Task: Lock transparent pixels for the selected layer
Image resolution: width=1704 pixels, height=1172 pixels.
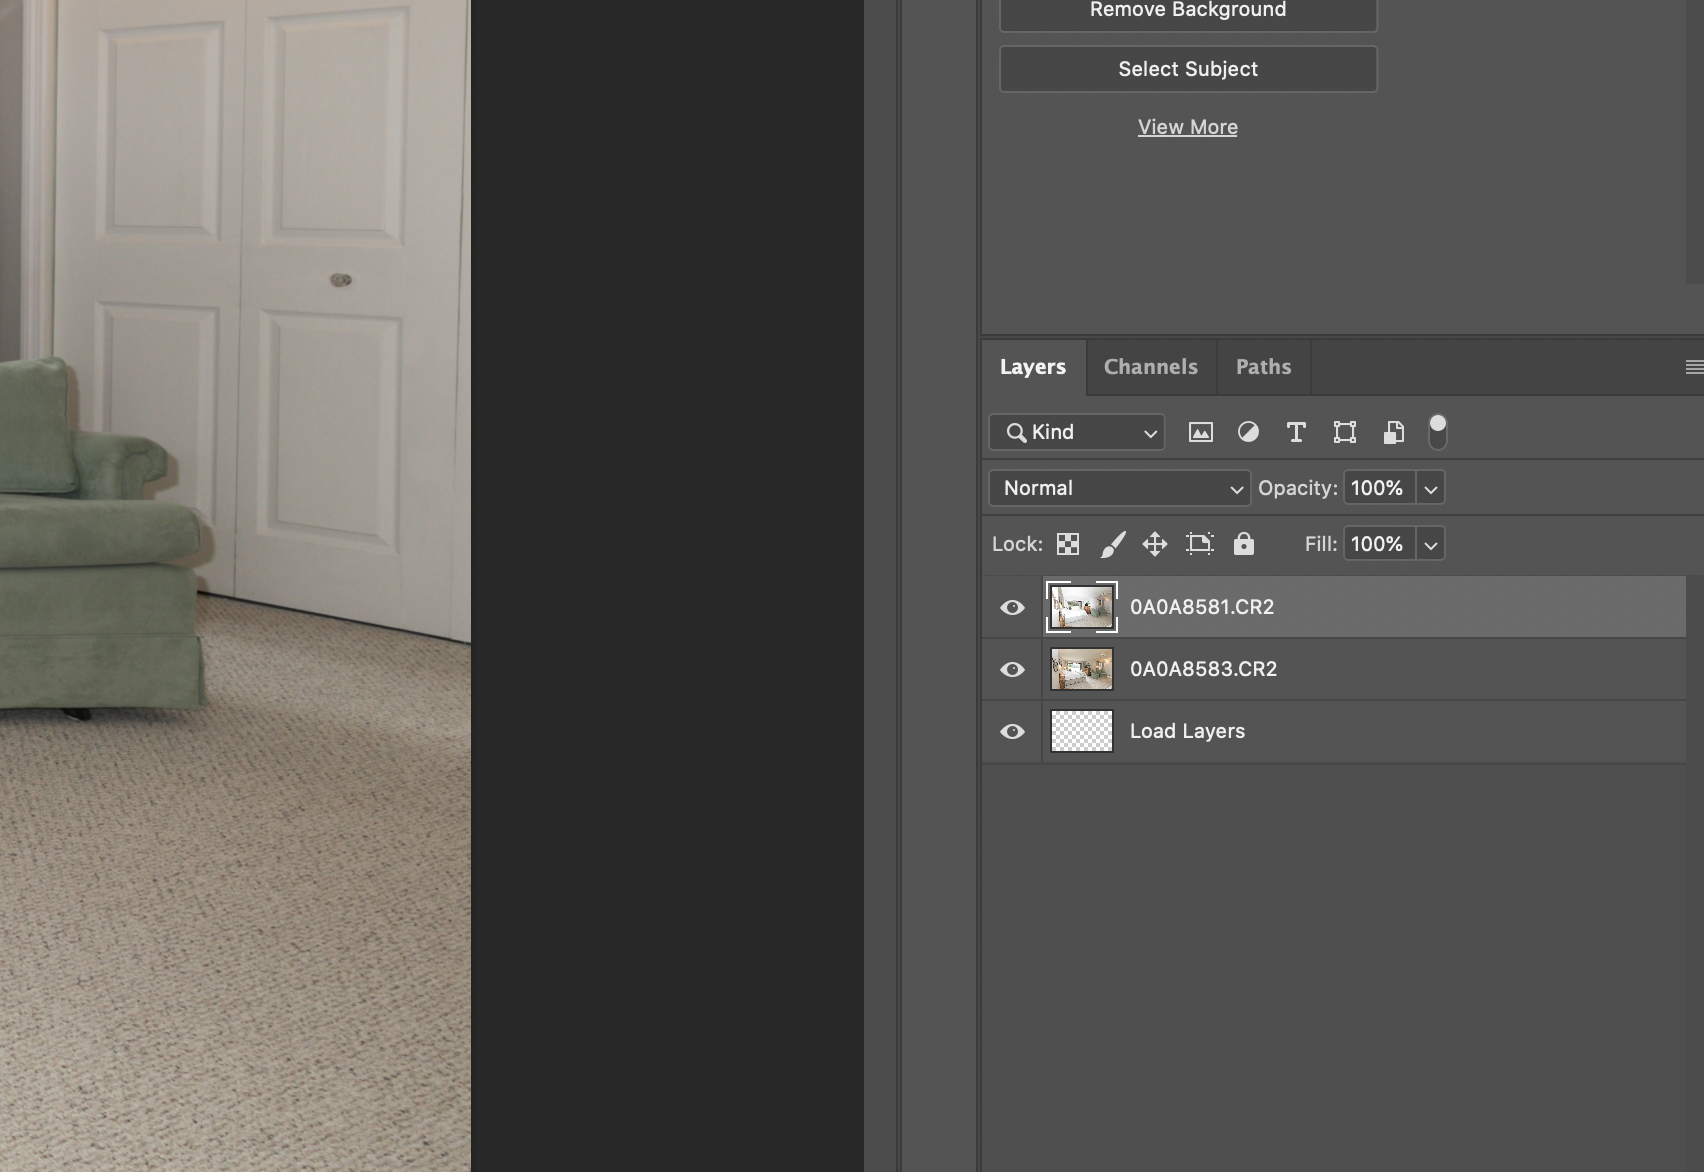Action: (x=1067, y=543)
